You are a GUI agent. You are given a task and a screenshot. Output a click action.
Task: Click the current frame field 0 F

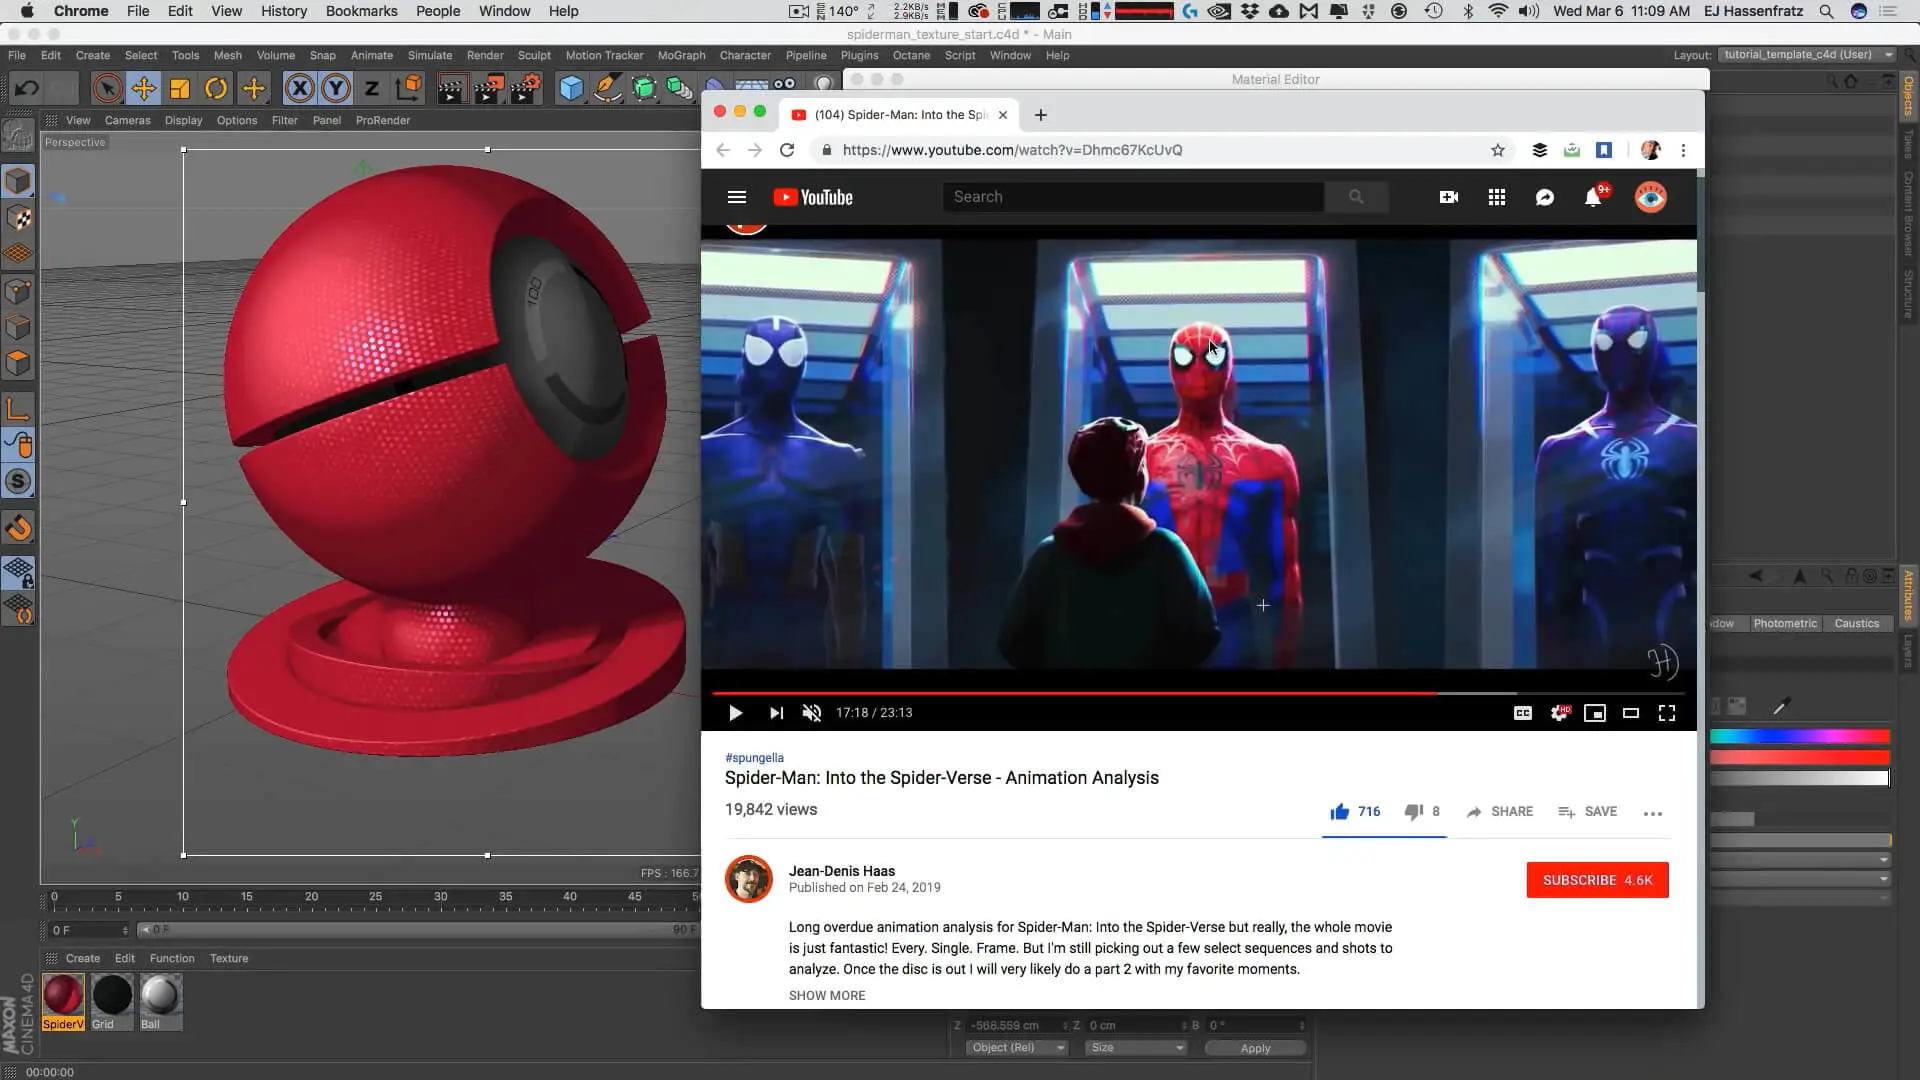[90, 930]
